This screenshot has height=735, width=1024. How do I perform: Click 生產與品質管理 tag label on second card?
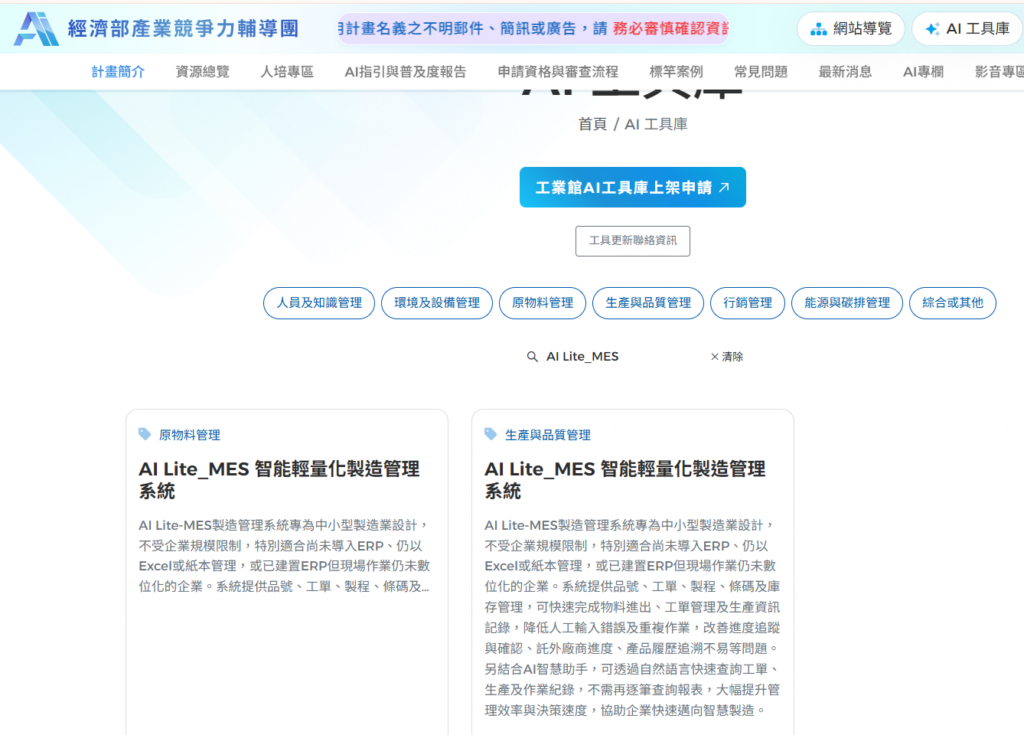[x=548, y=434]
